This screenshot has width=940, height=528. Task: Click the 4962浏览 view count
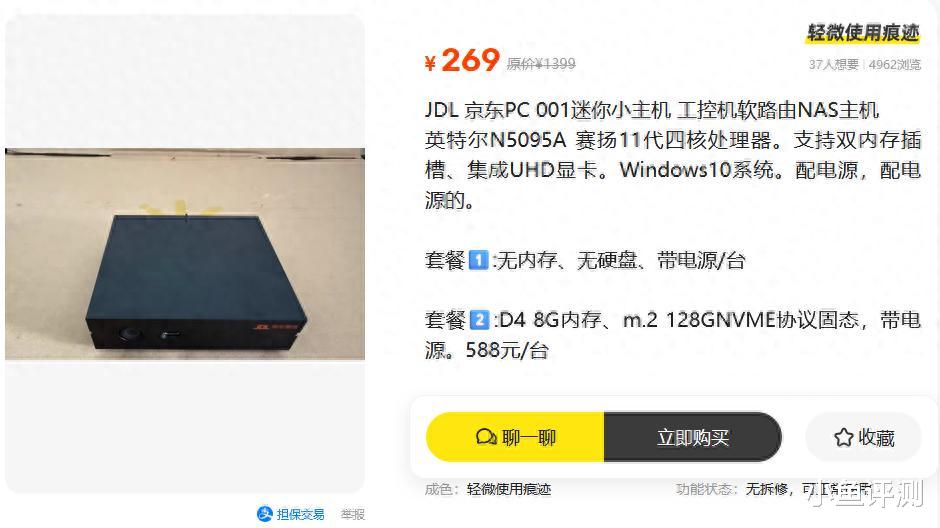pyautogui.click(x=894, y=64)
